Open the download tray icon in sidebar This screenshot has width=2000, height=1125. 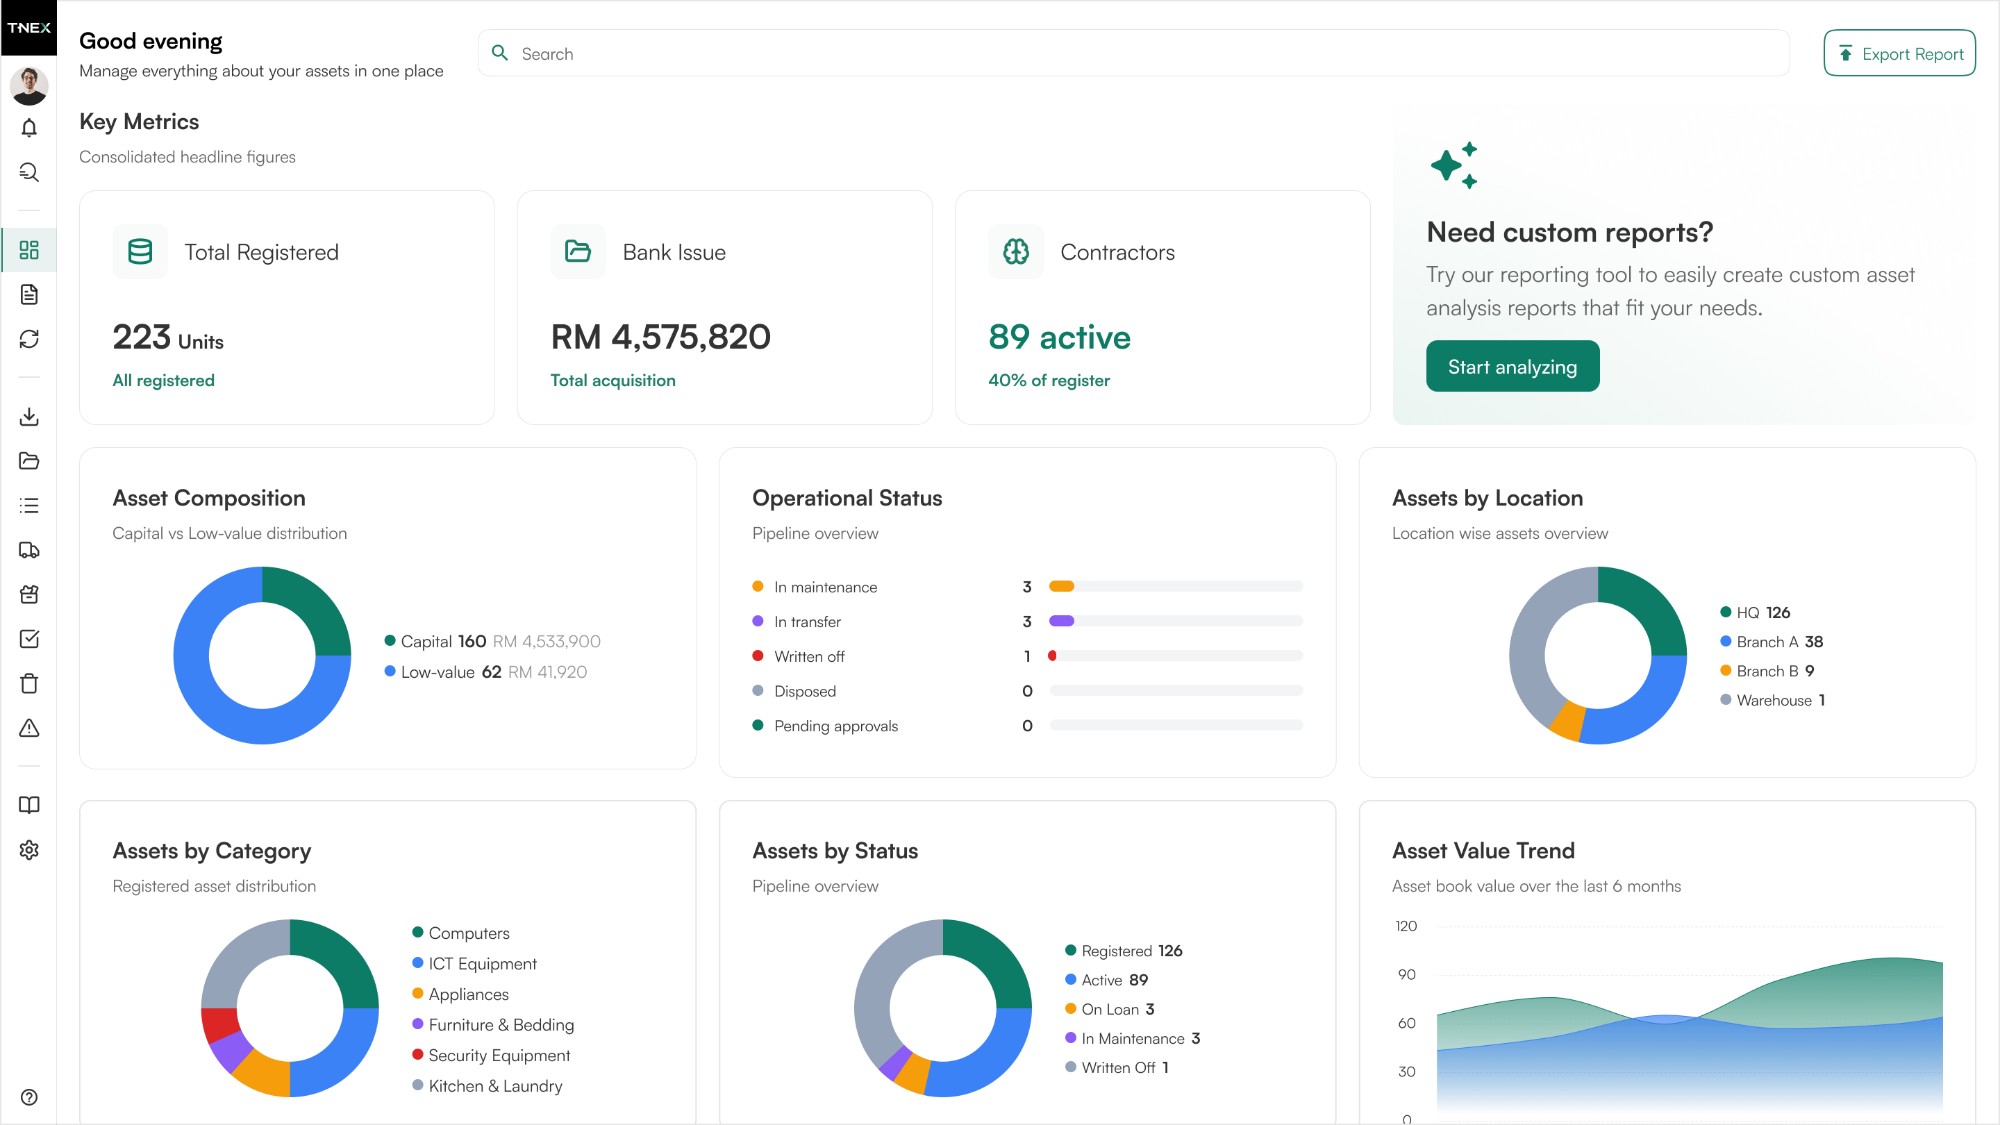pos(29,416)
